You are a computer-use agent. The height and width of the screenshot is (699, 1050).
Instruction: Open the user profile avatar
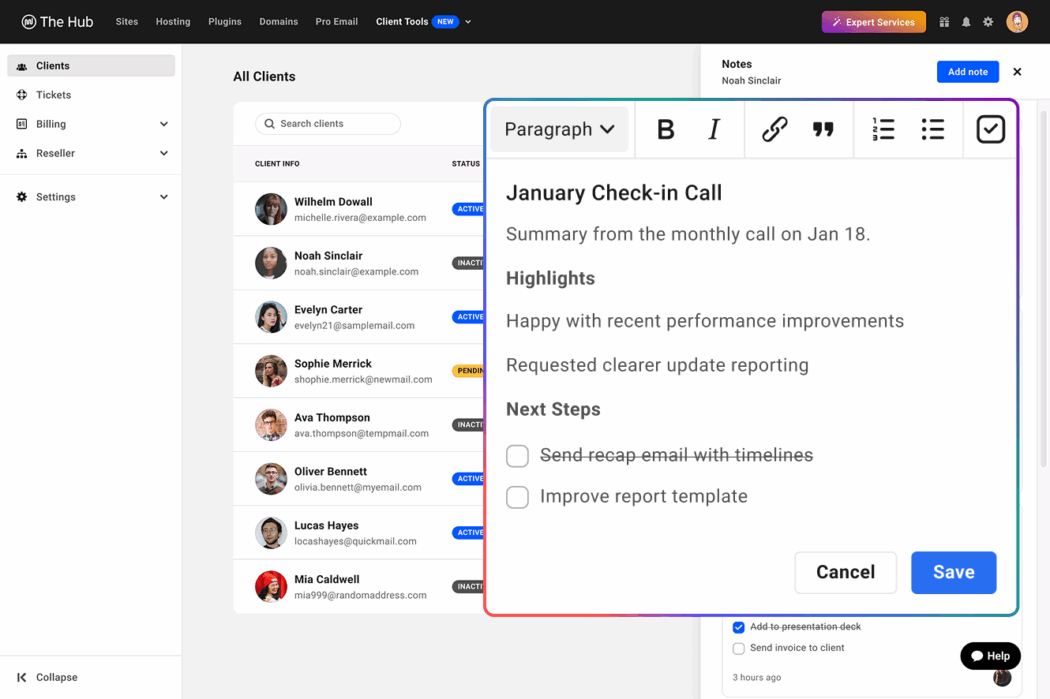pyautogui.click(x=1017, y=21)
